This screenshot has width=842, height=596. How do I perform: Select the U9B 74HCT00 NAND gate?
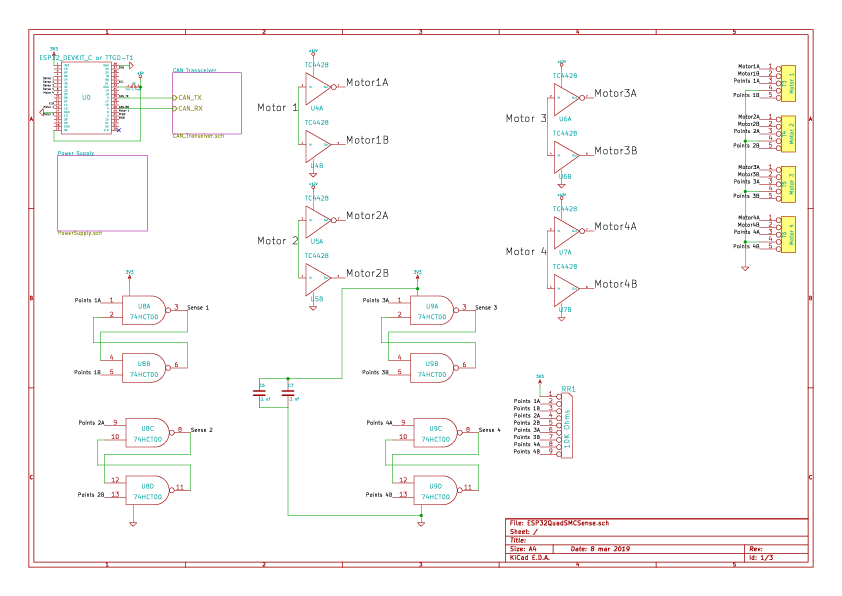pyautogui.click(x=433, y=368)
